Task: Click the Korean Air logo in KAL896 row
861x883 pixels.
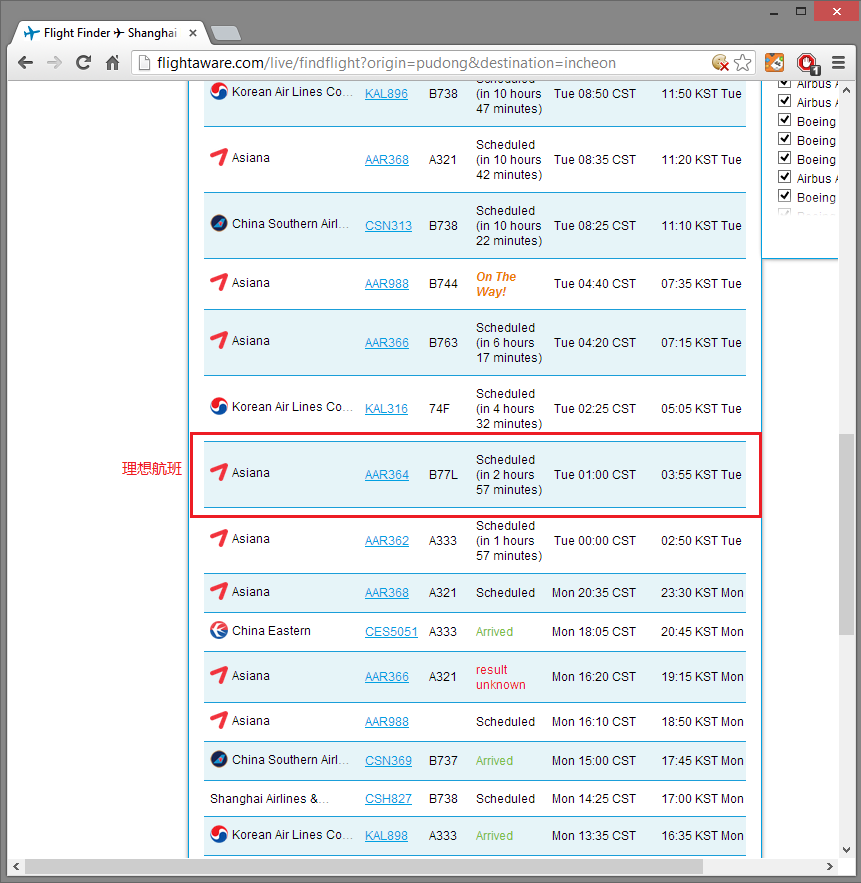Action: (219, 91)
